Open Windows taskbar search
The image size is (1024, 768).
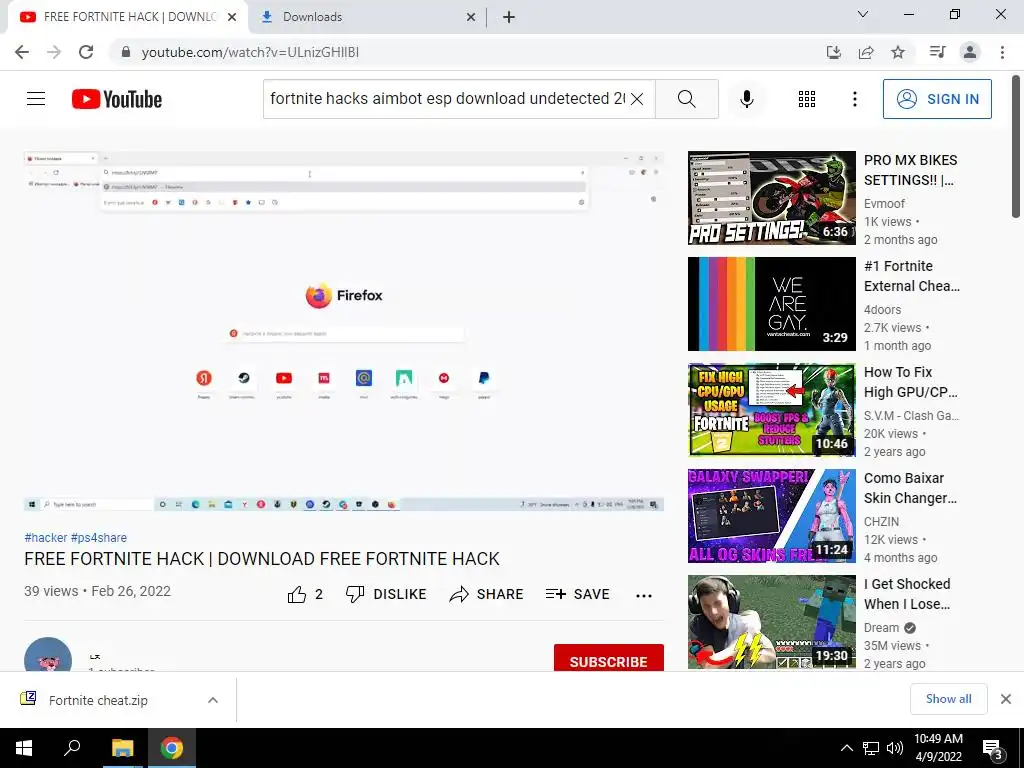[72, 748]
